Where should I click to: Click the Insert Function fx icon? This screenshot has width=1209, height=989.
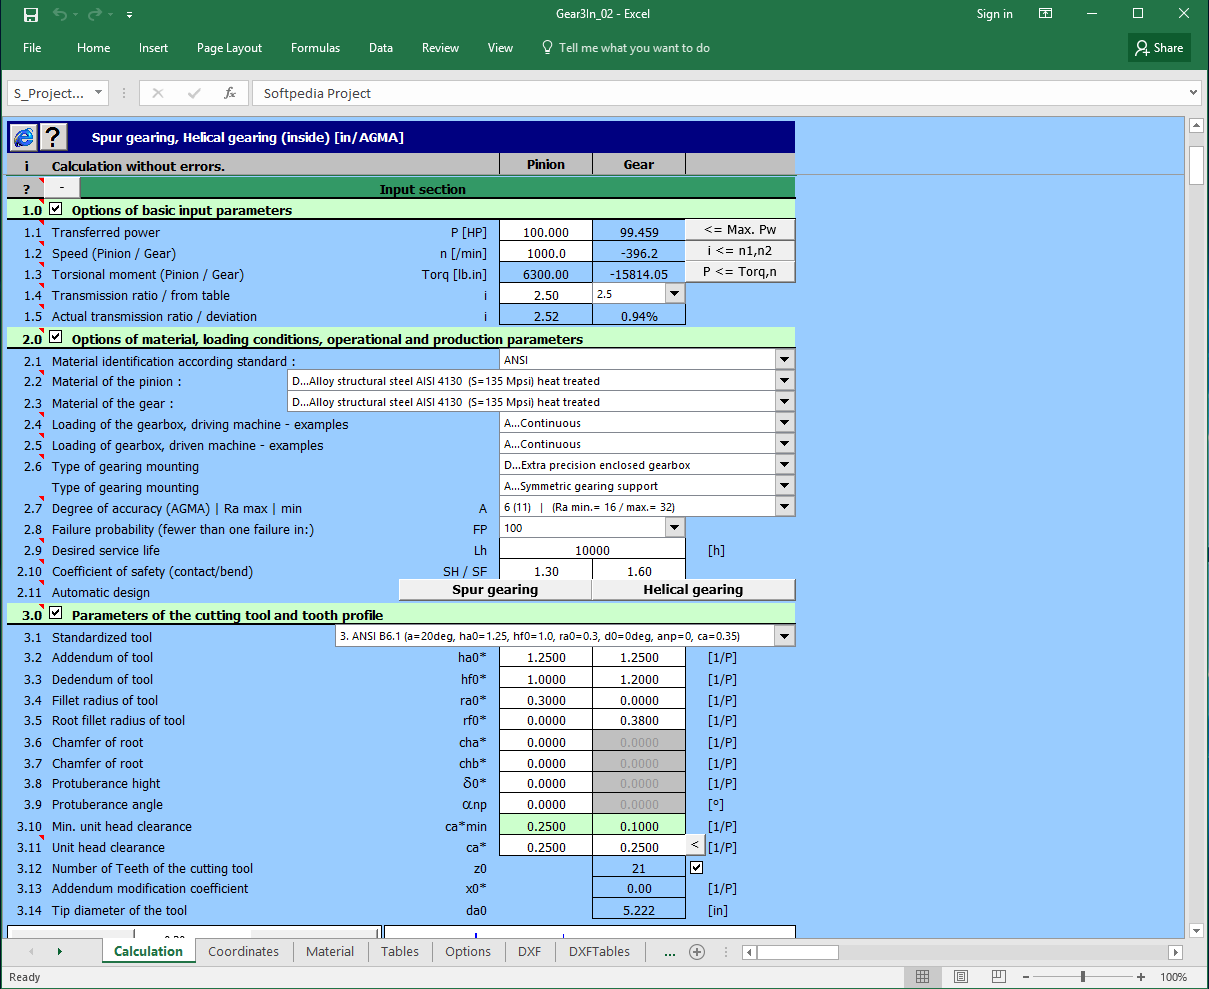click(x=230, y=93)
